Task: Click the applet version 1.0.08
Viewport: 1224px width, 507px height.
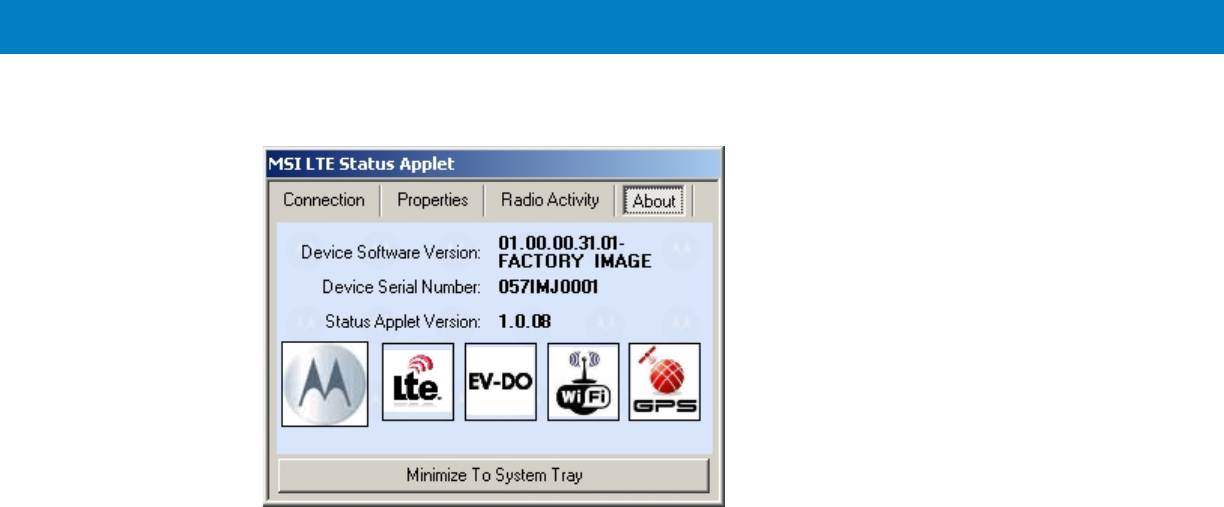Action: [526, 321]
